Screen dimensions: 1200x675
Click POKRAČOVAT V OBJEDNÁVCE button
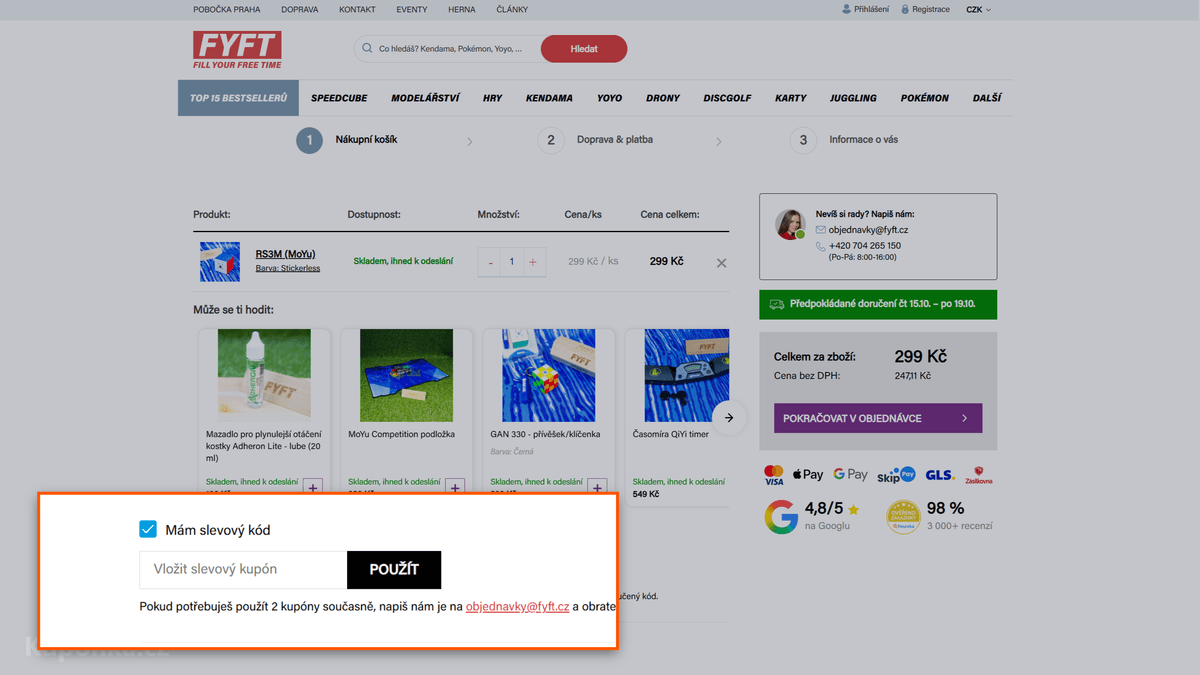coord(878,418)
